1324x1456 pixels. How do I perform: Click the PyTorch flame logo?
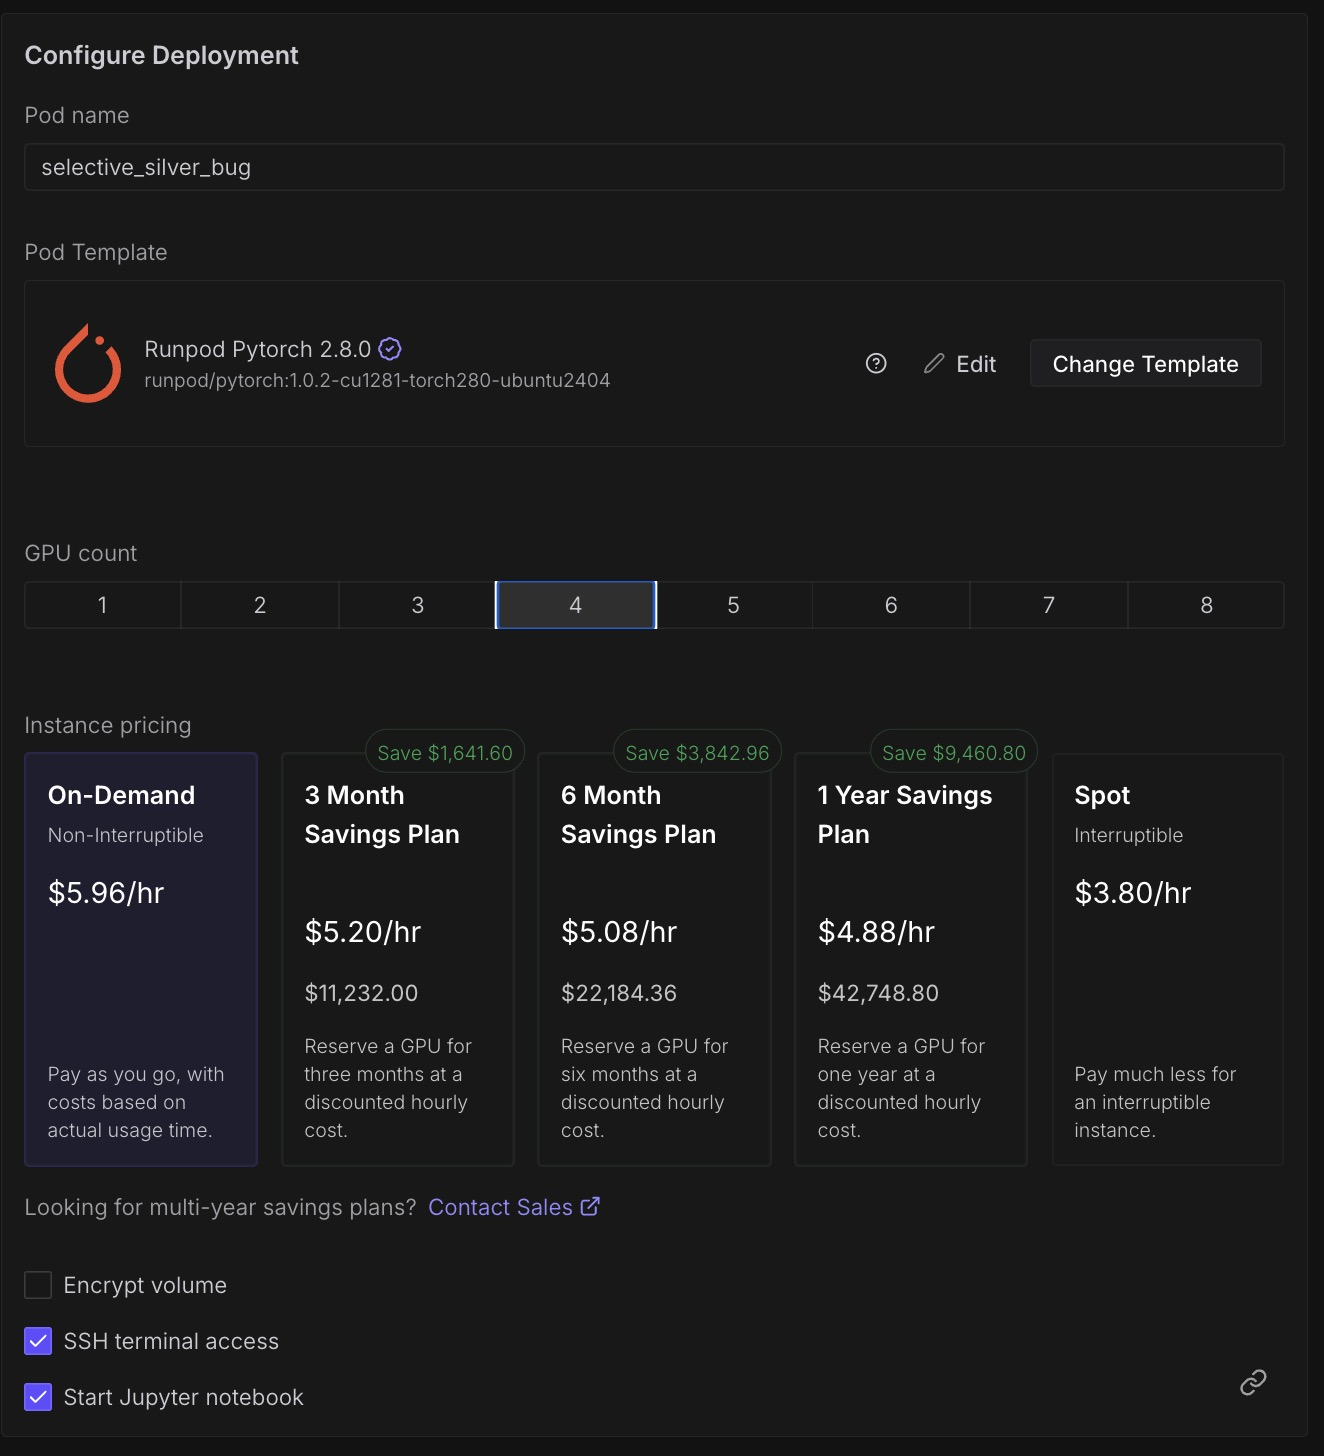88,364
